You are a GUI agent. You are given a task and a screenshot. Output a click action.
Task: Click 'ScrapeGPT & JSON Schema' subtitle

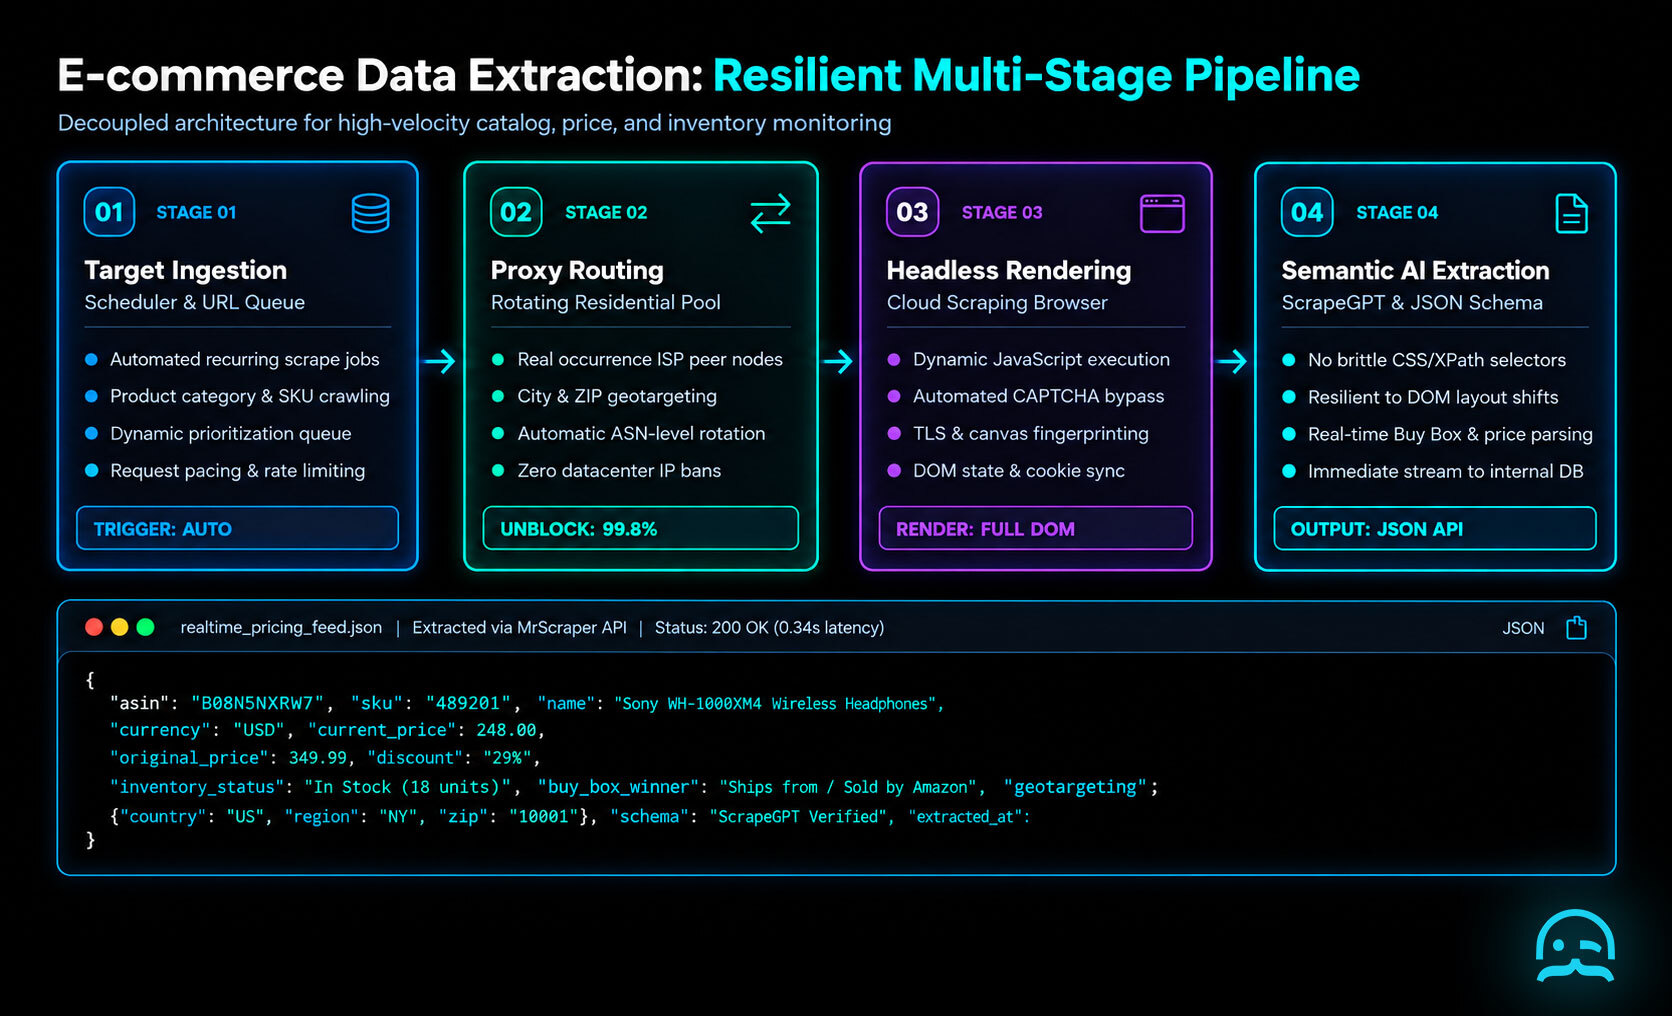tap(1412, 302)
